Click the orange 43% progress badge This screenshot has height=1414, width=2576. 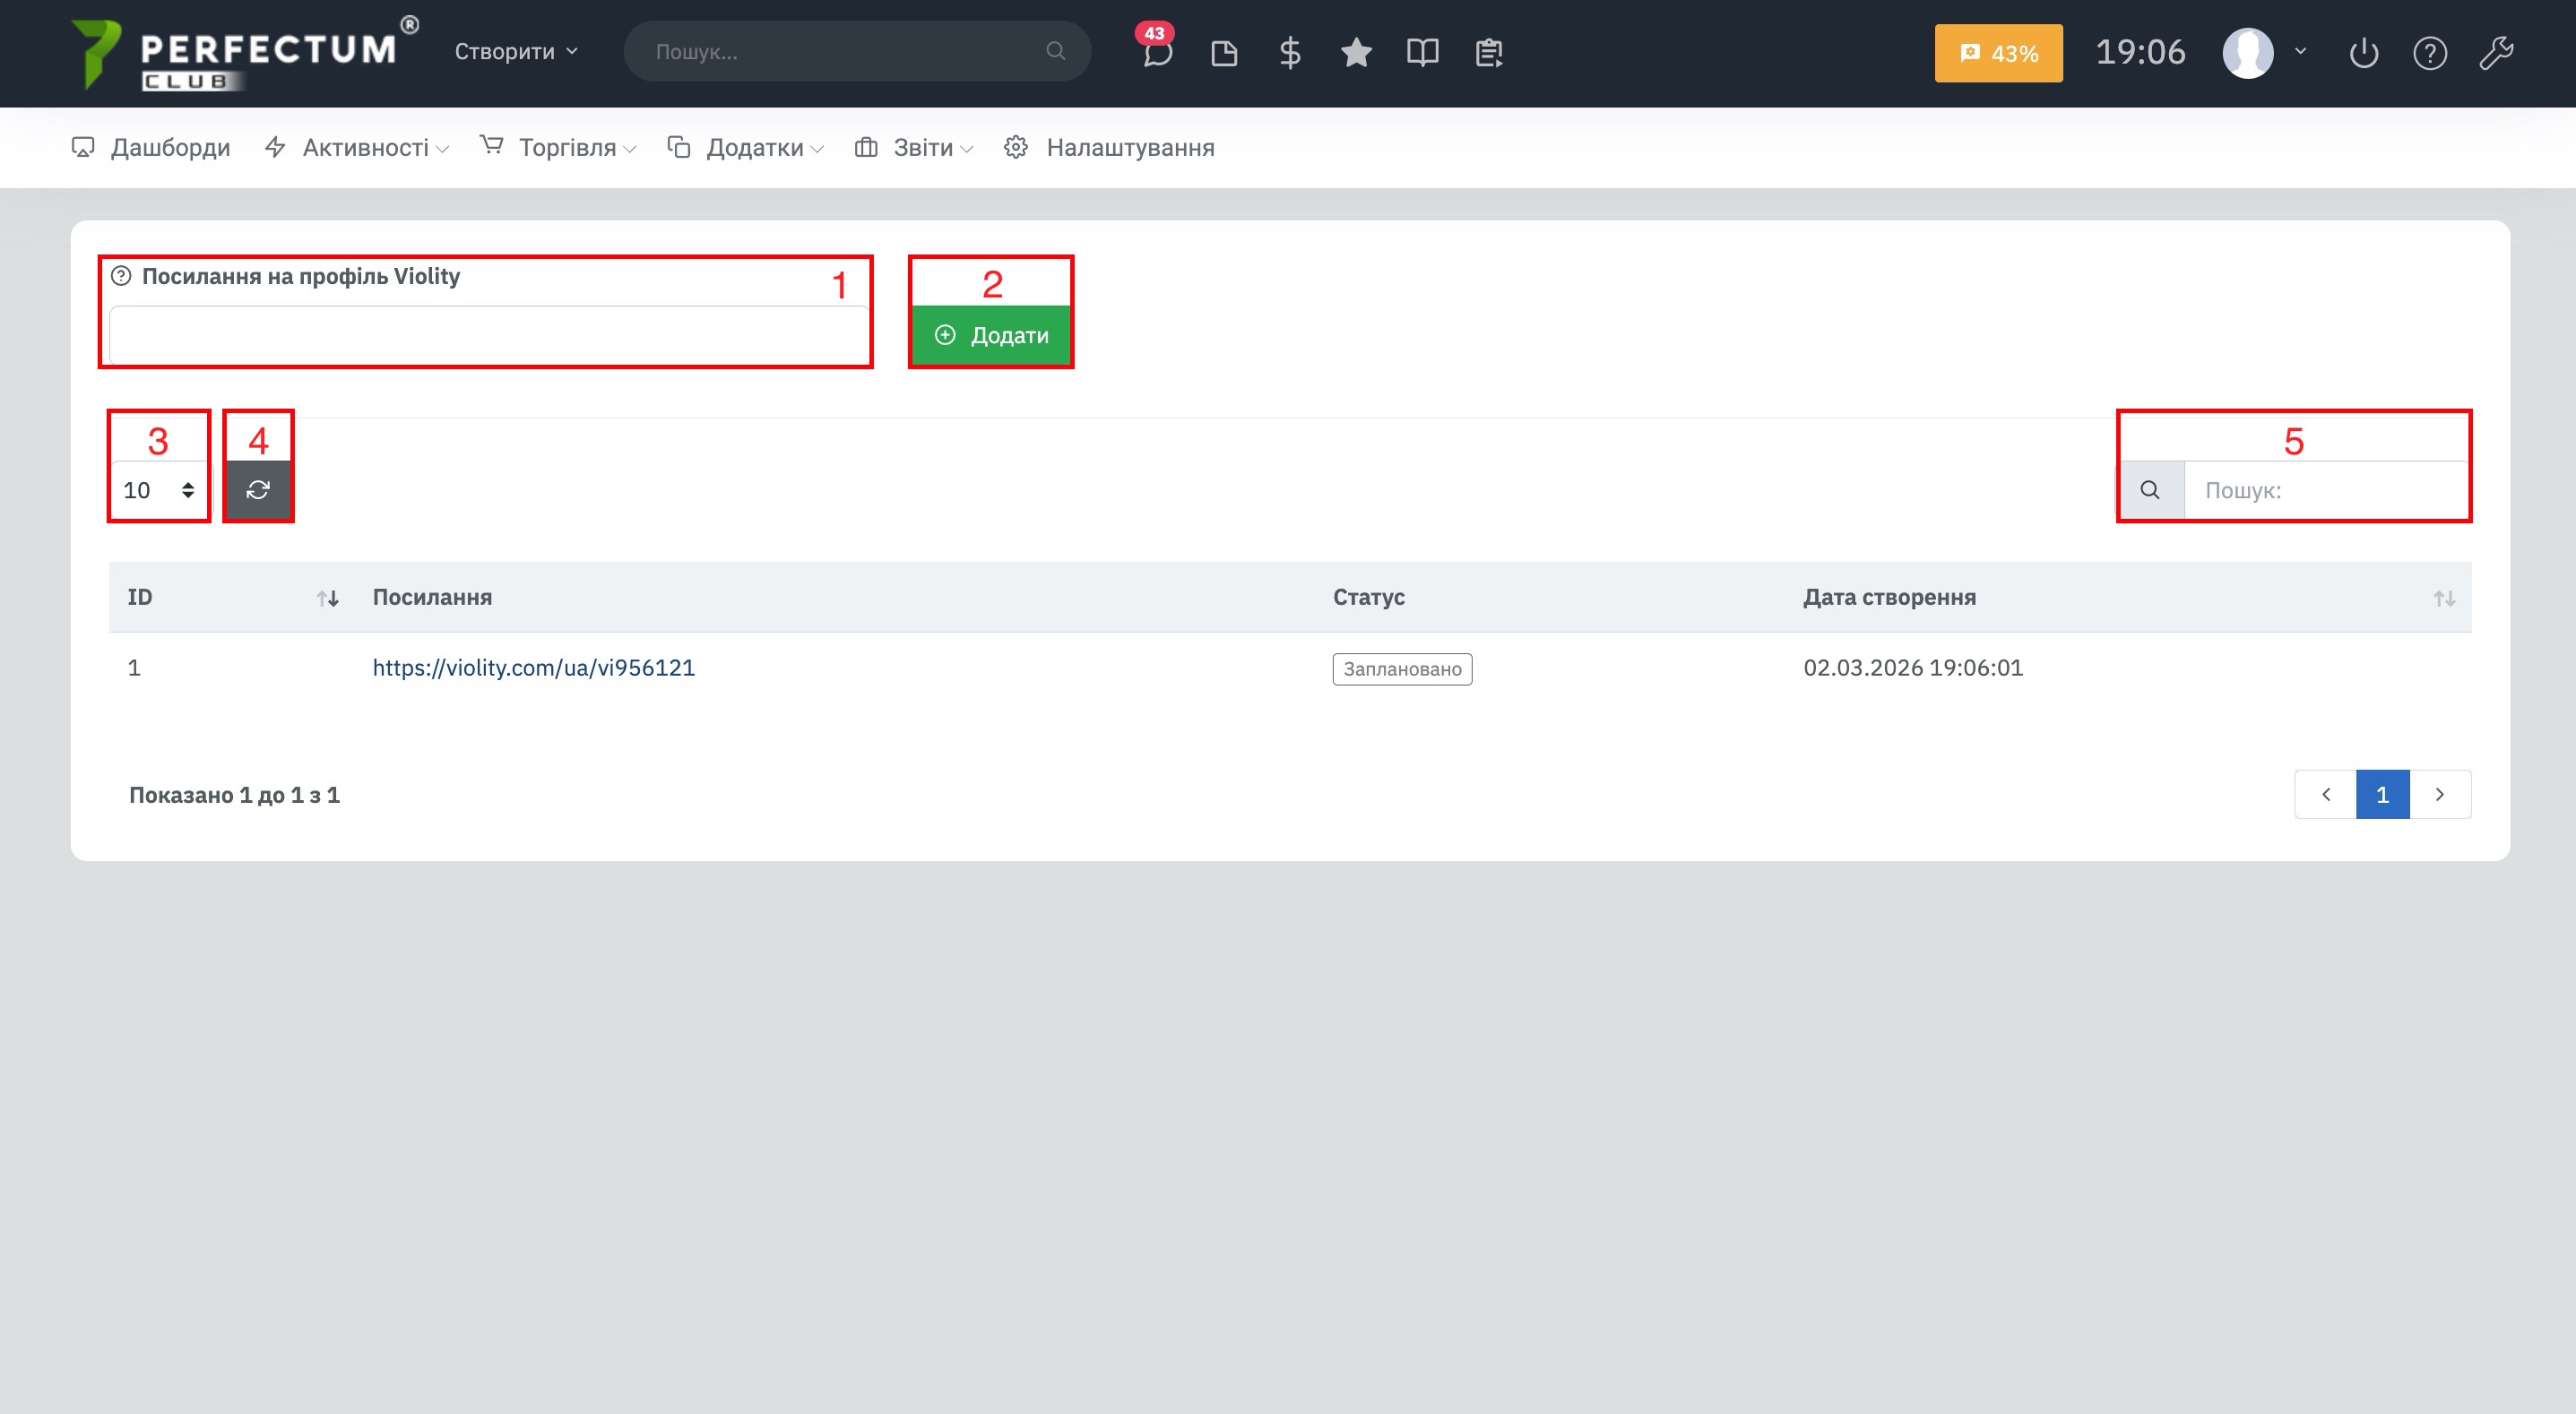coord(1998,53)
